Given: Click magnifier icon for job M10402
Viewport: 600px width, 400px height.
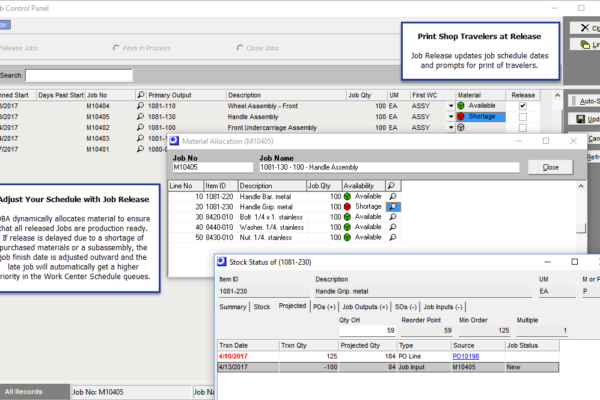Looking at the screenshot, I should 140,127.
